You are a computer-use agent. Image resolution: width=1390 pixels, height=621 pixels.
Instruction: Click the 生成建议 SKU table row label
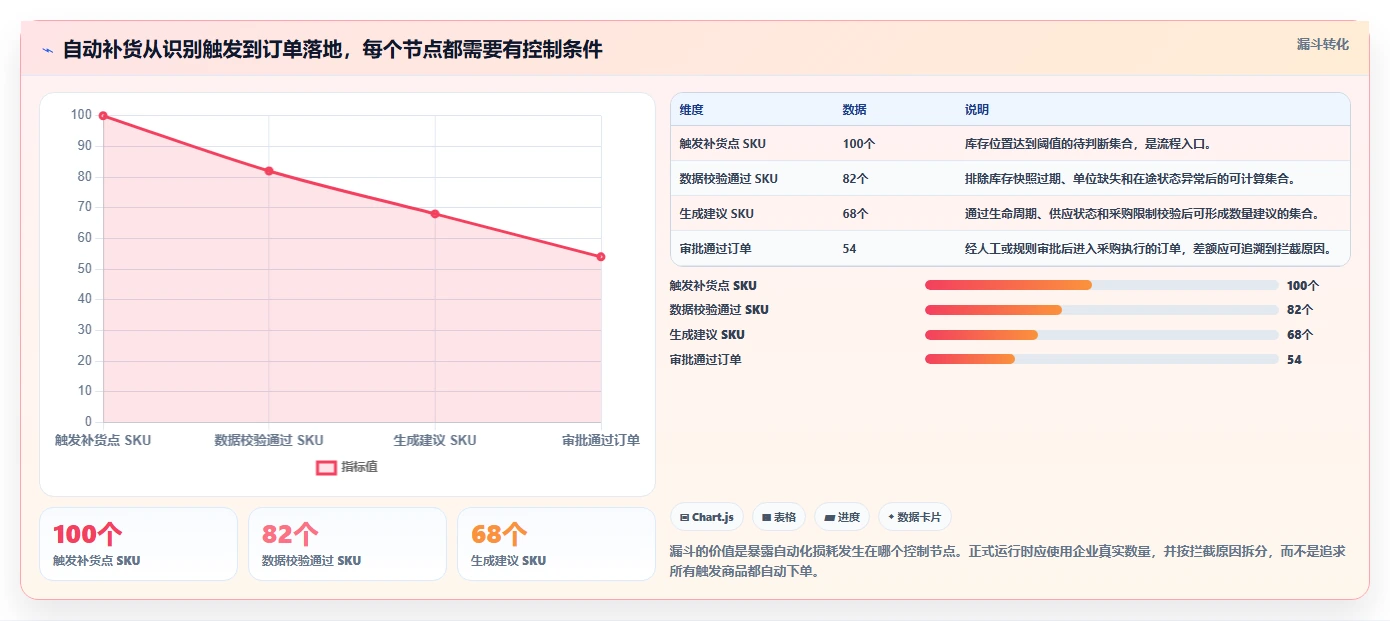[x=717, y=214]
